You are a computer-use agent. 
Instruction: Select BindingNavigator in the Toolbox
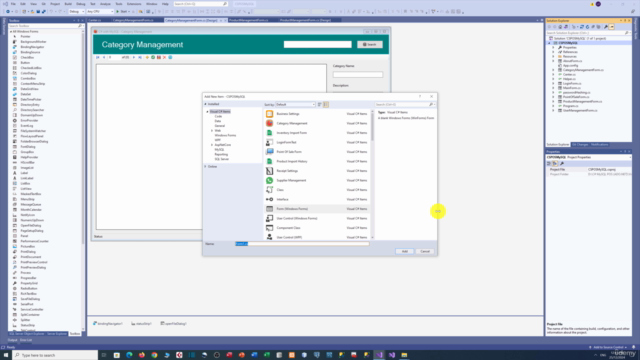(x=32, y=47)
